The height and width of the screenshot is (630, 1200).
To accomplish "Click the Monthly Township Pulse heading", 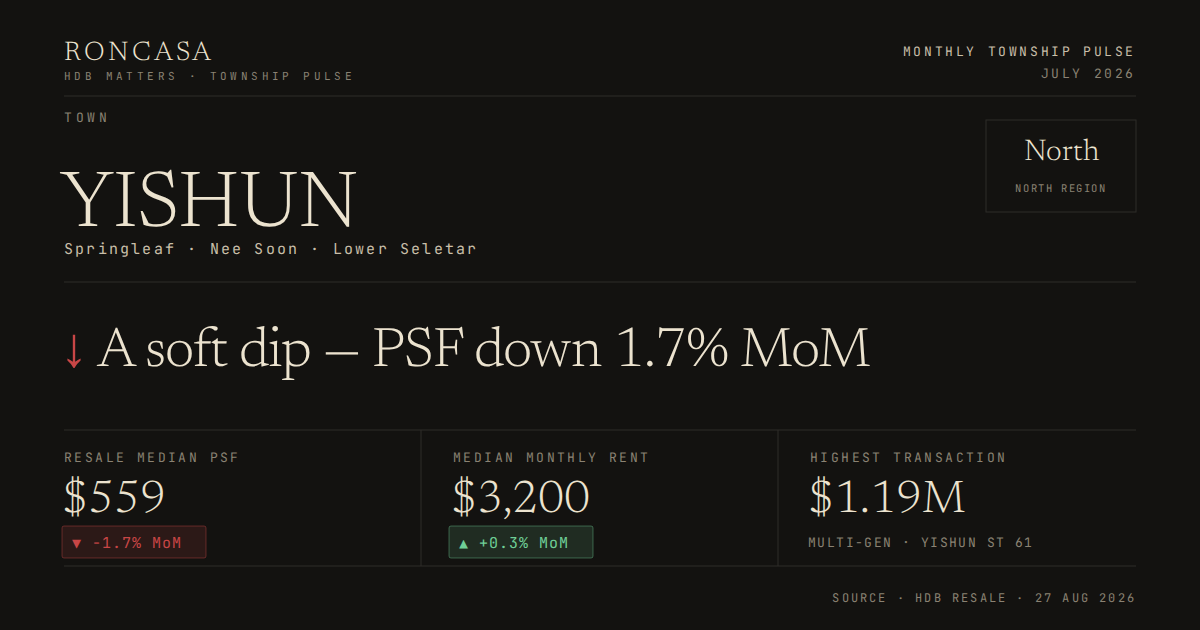I will 1019,52.
